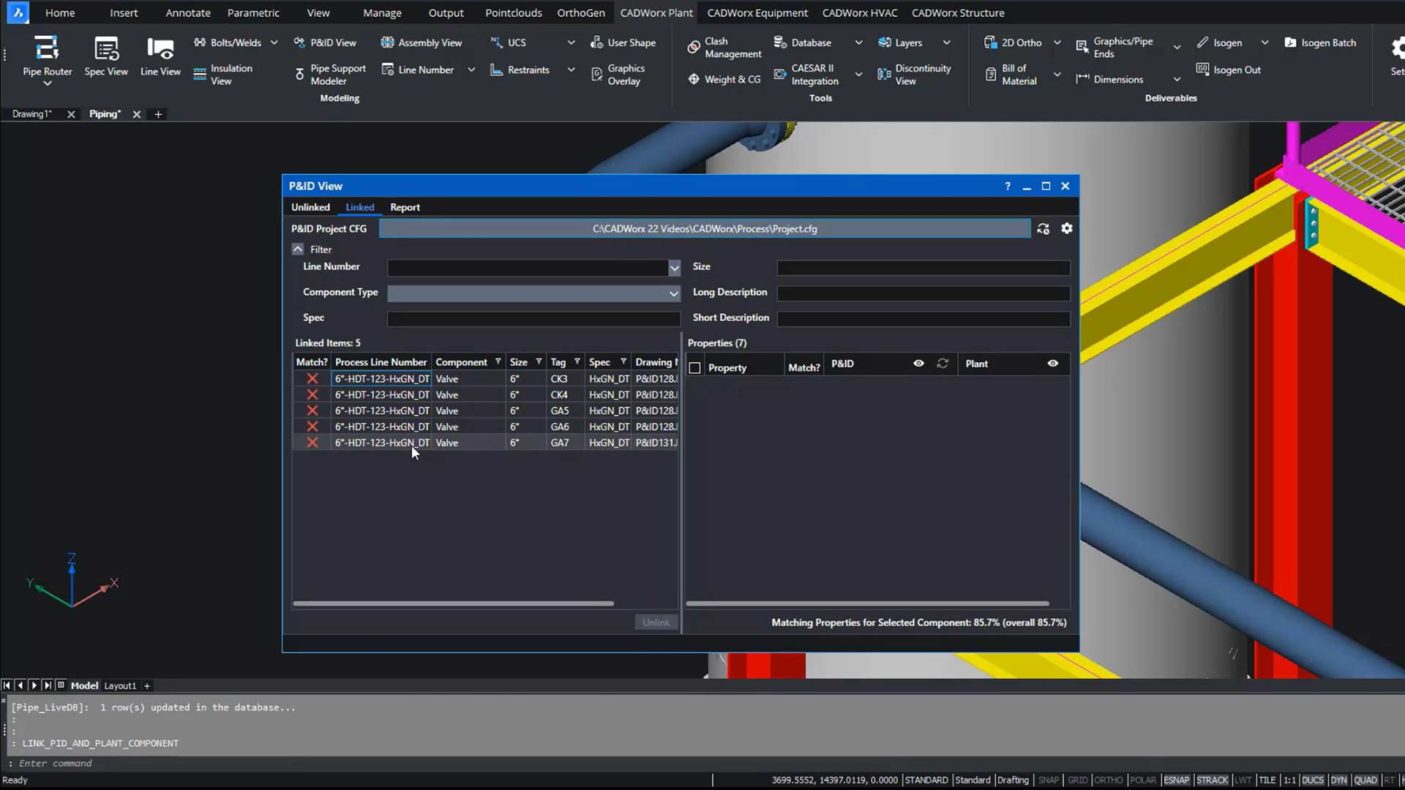This screenshot has width=1405, height=790.
Task: Toggle POLAR in status bar
Action: tap(1143, 780)
